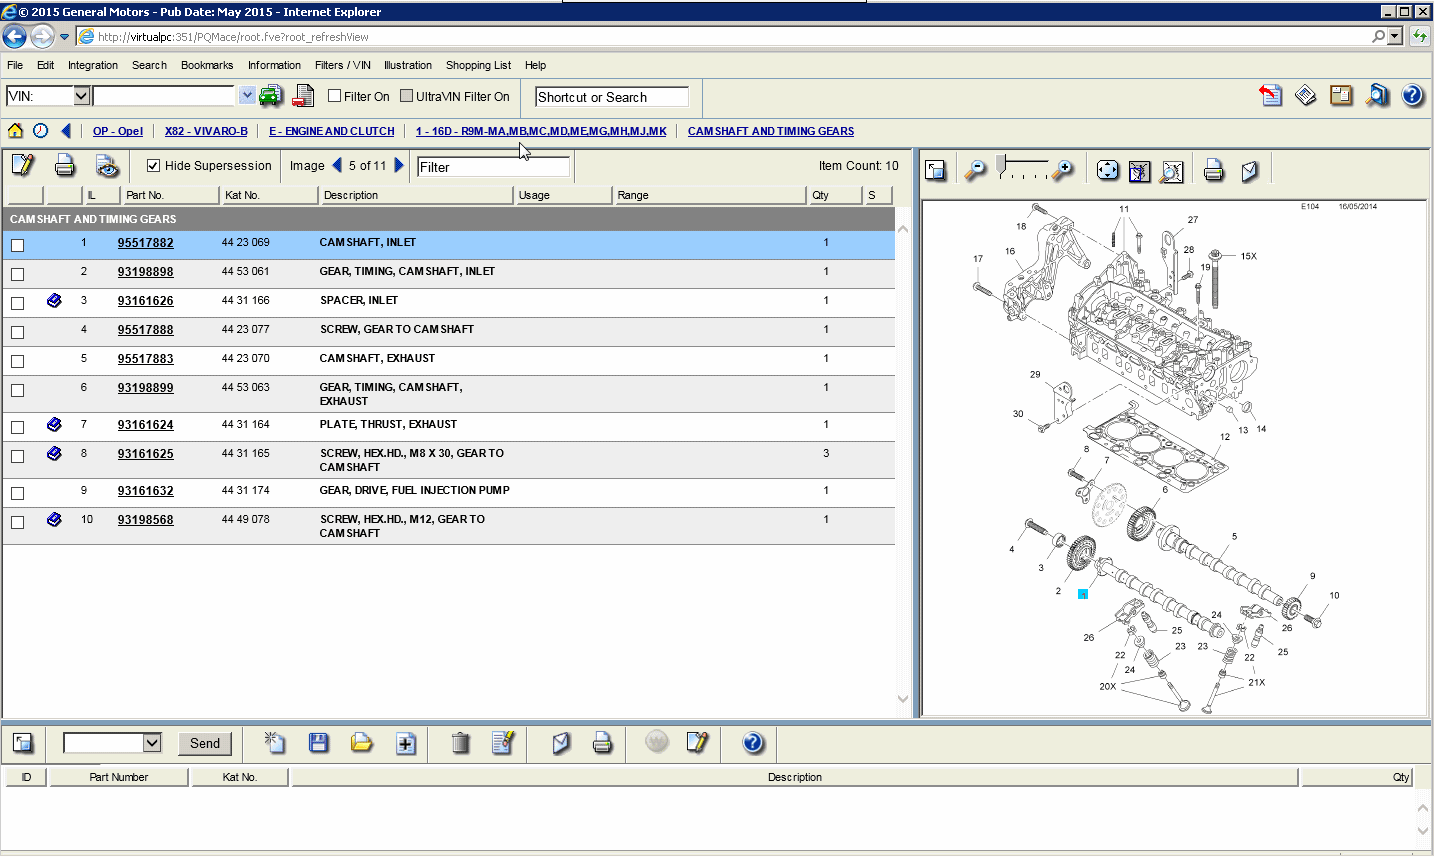Open part number 93198898 link
1434x857 pixels.
[145, 272]
